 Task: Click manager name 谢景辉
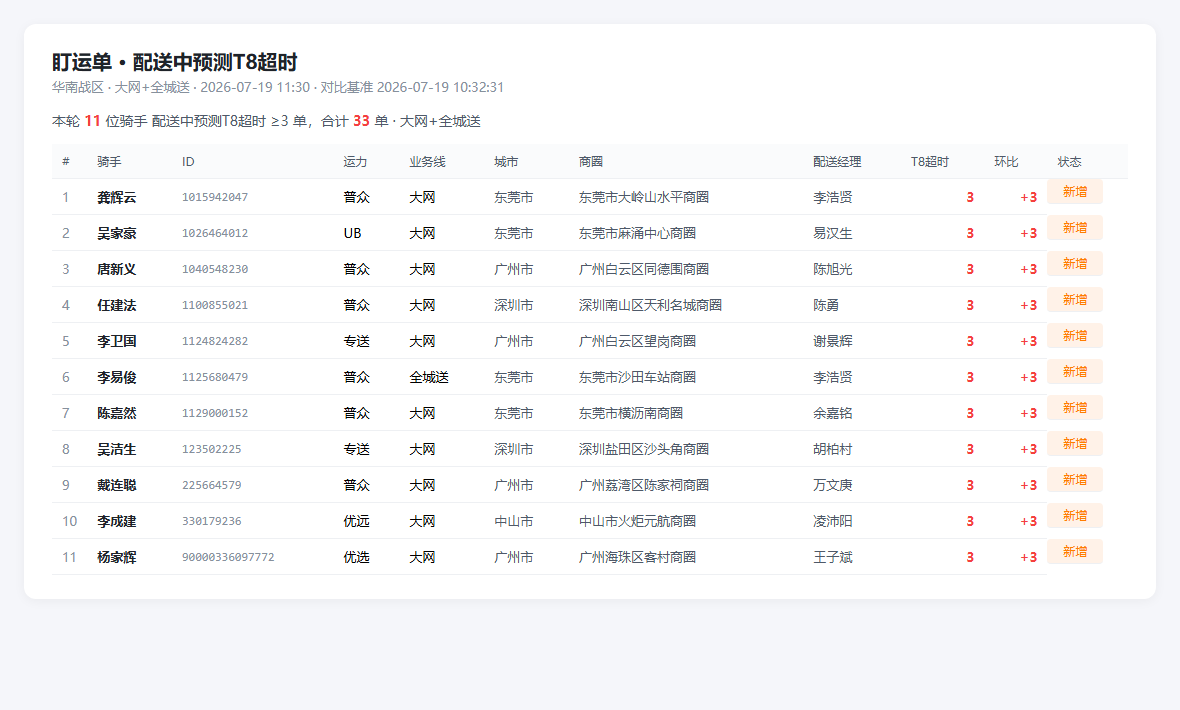point(832,341)
